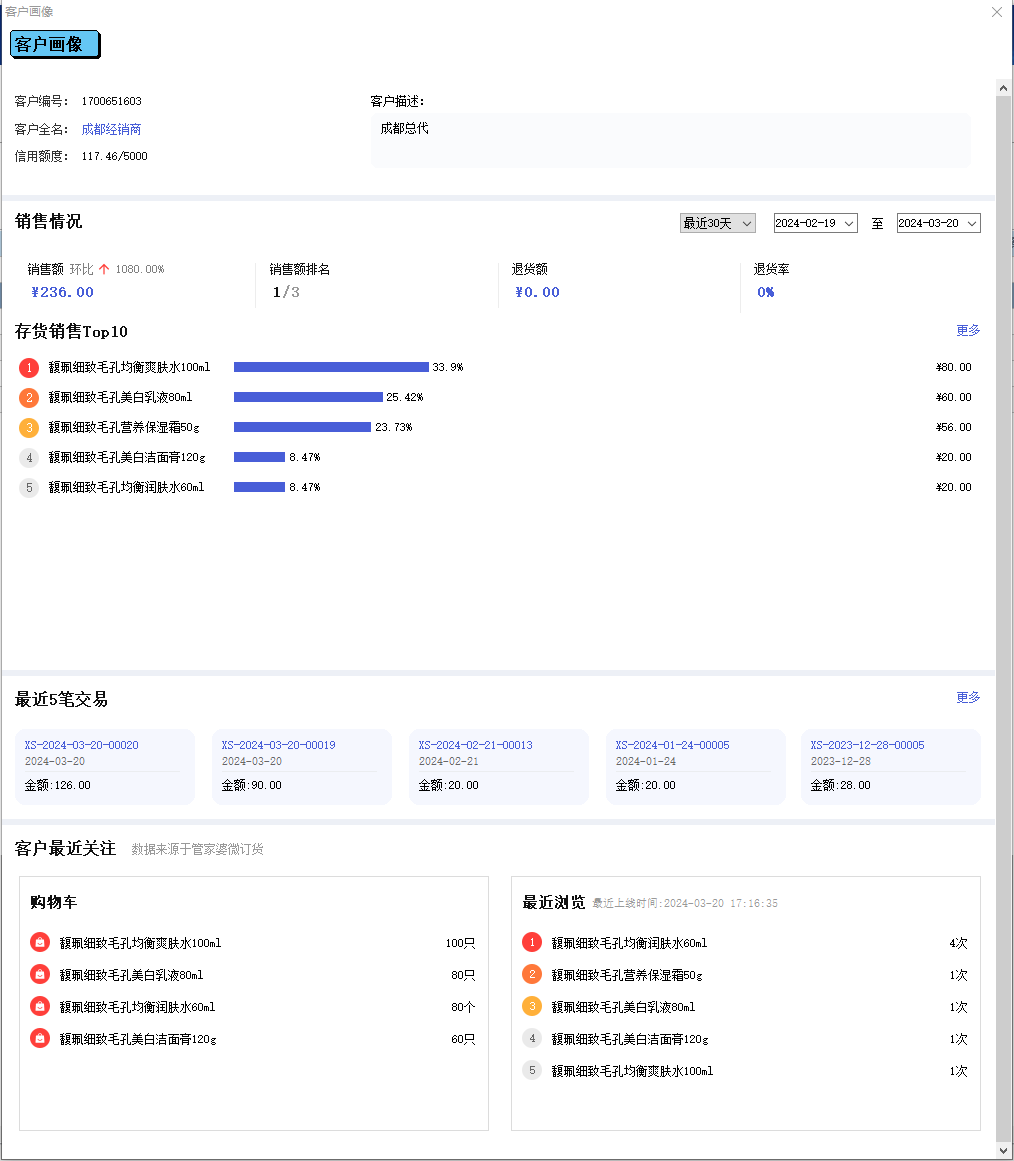Click the grey rank 4 badge in Top10 list
Viewport: 1014px width, 1161px height.
pos(29,458)
